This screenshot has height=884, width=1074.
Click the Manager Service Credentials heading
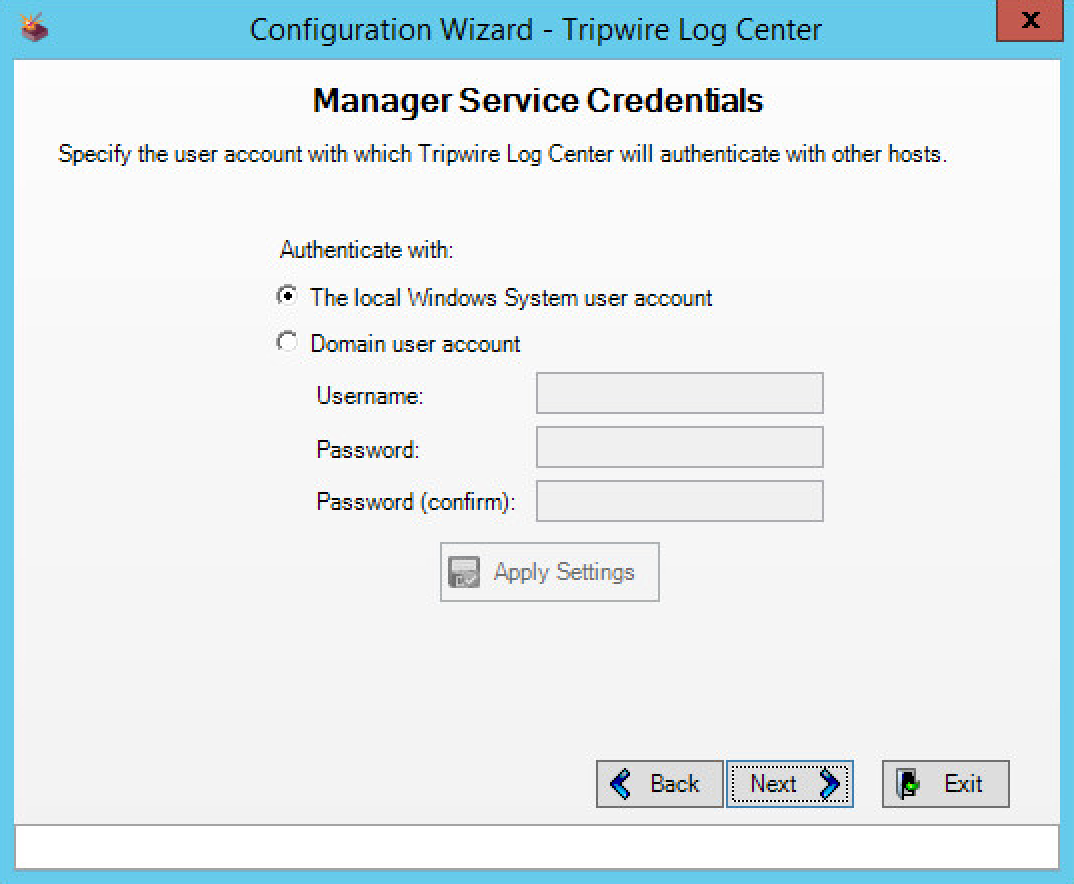pos(537,101)
